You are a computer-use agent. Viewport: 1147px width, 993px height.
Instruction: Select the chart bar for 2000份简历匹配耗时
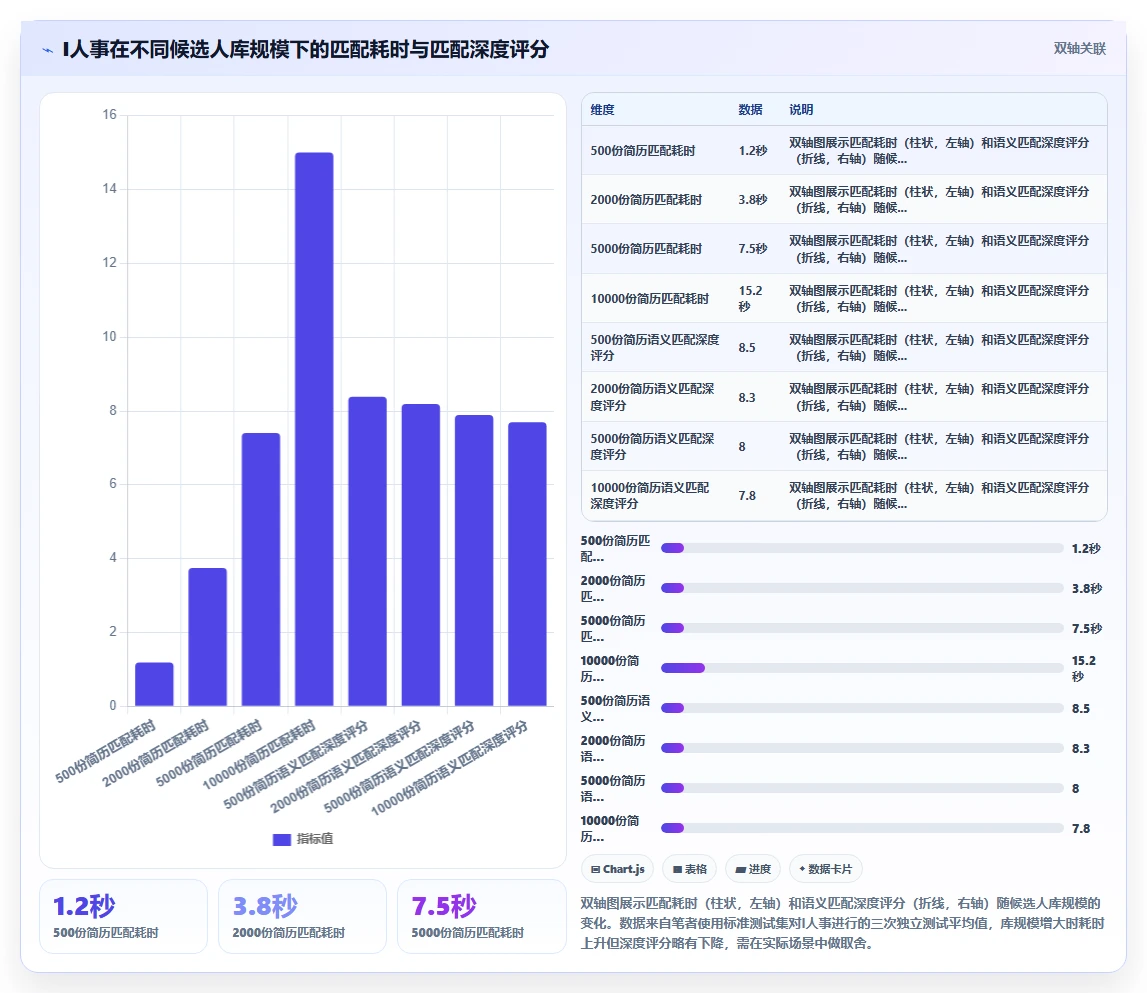coord(208,637)
